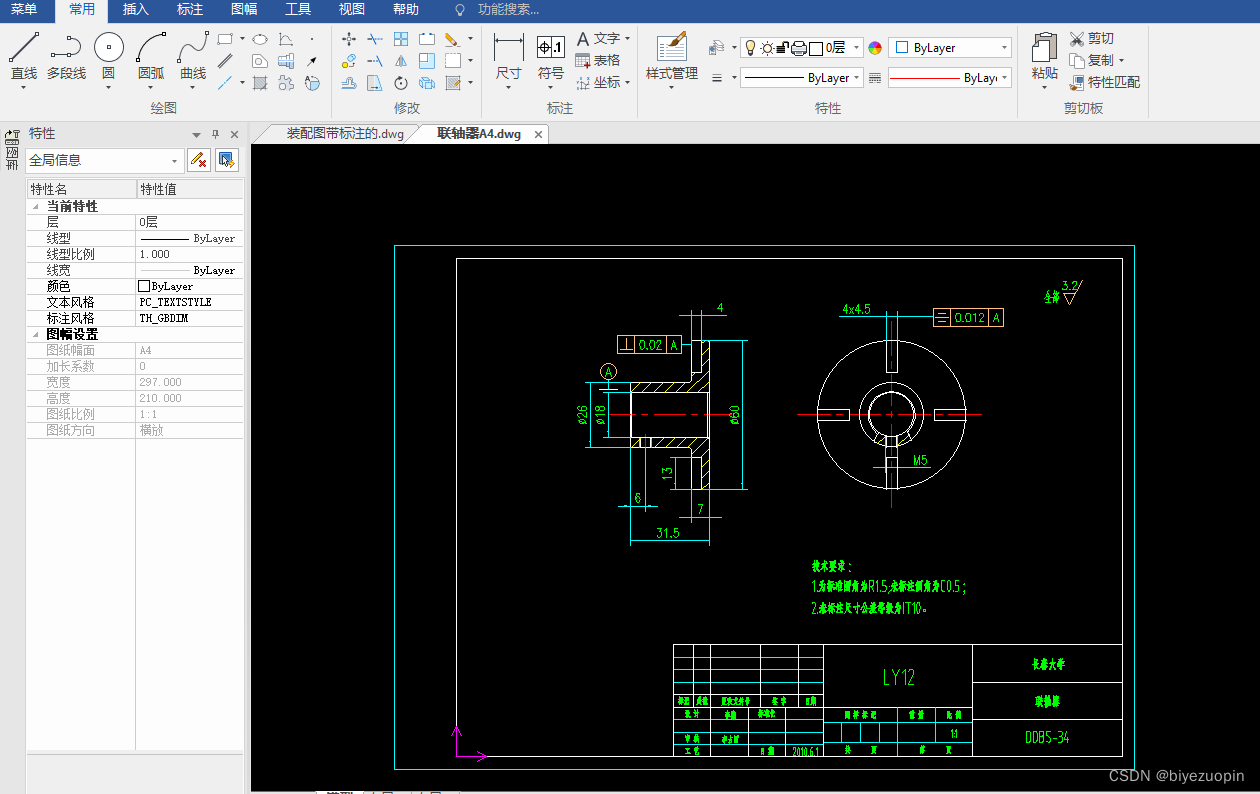Viewport: 1260px width, 794px height.
Task: Switch to the 图幅 ribbon tab
Action: click(243, 10)
